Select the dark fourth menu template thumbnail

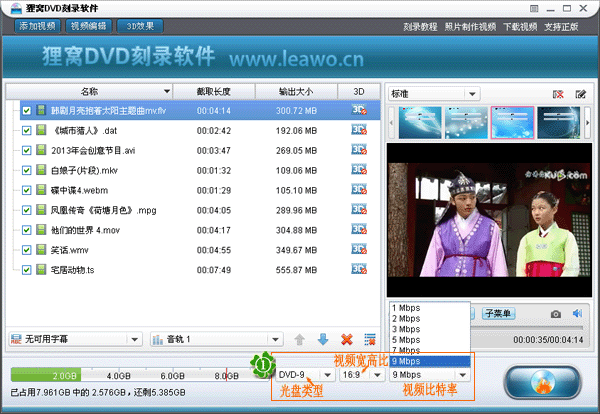(559, 122)
